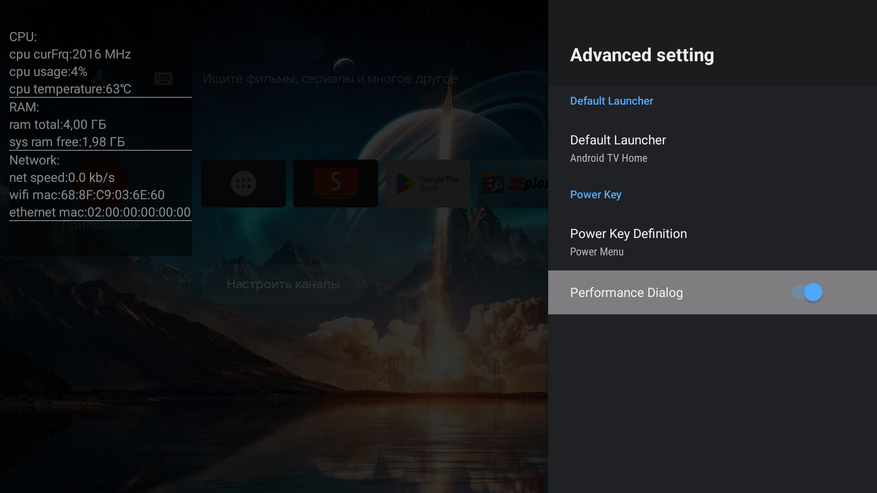Click the microphone voice search icon
The height and width of the screenshot is (493, 877).
click(100, 78)
